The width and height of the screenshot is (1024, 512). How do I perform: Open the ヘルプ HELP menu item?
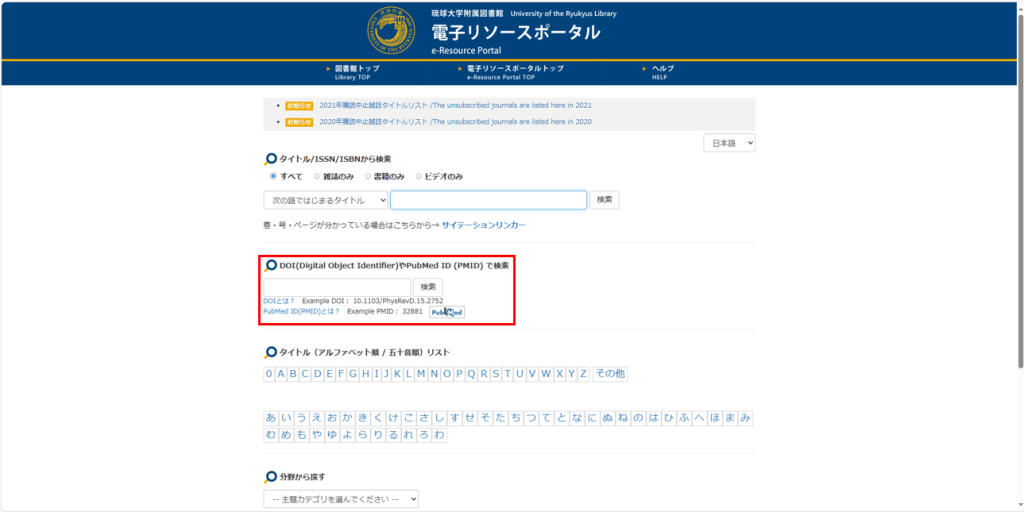coord(662,72)
